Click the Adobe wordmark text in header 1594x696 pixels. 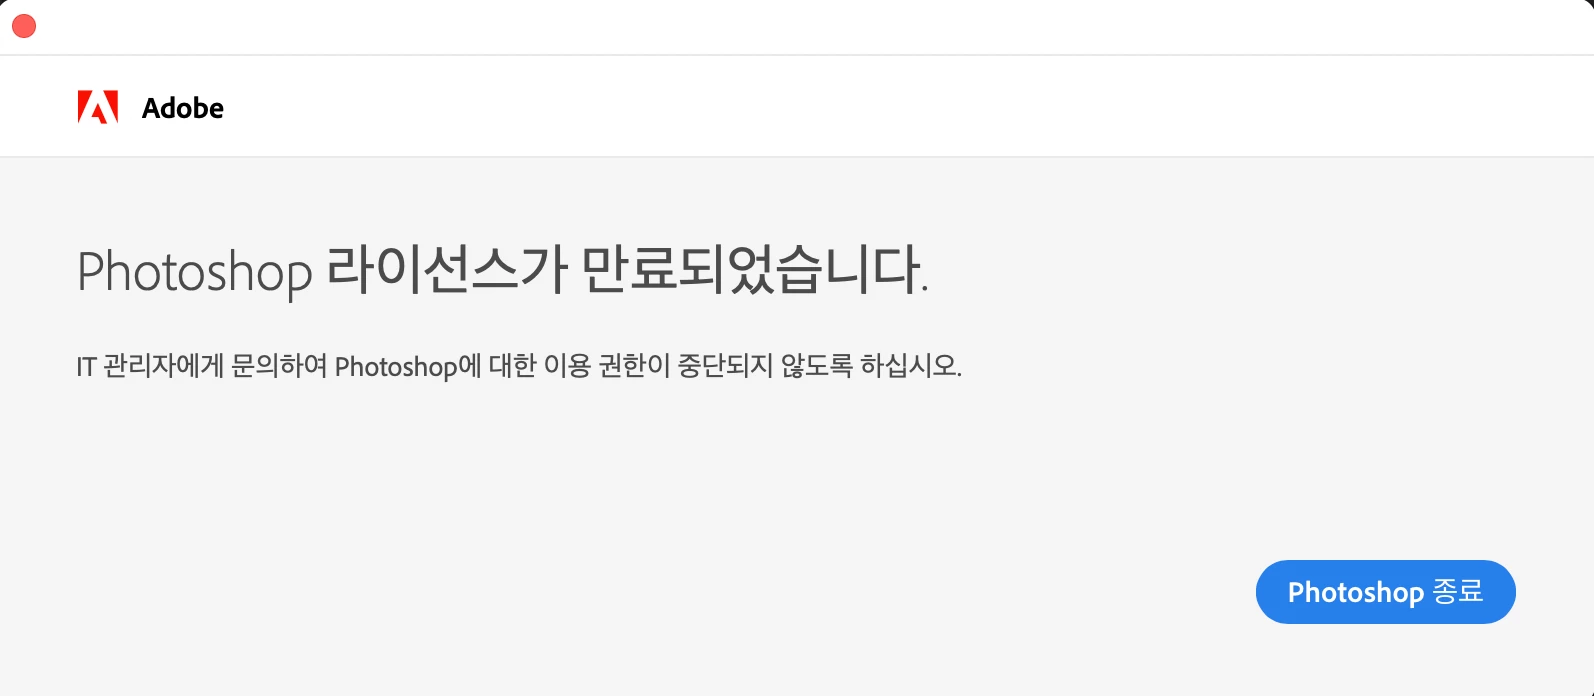coord(183,108)
